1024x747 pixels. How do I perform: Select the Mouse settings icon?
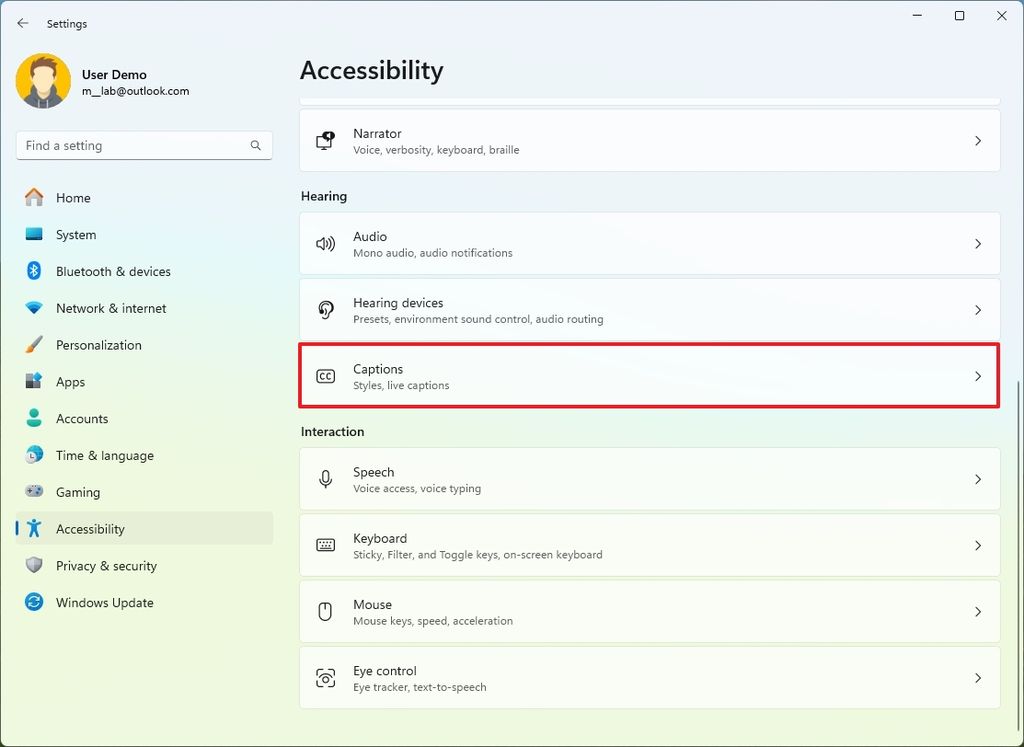click(325, 611)
